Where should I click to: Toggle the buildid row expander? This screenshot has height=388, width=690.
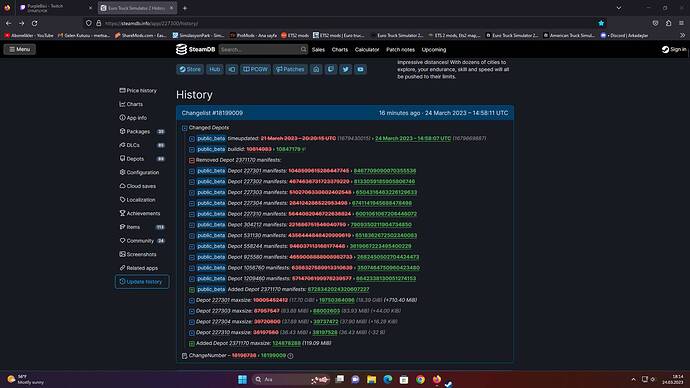coord(192,150)
